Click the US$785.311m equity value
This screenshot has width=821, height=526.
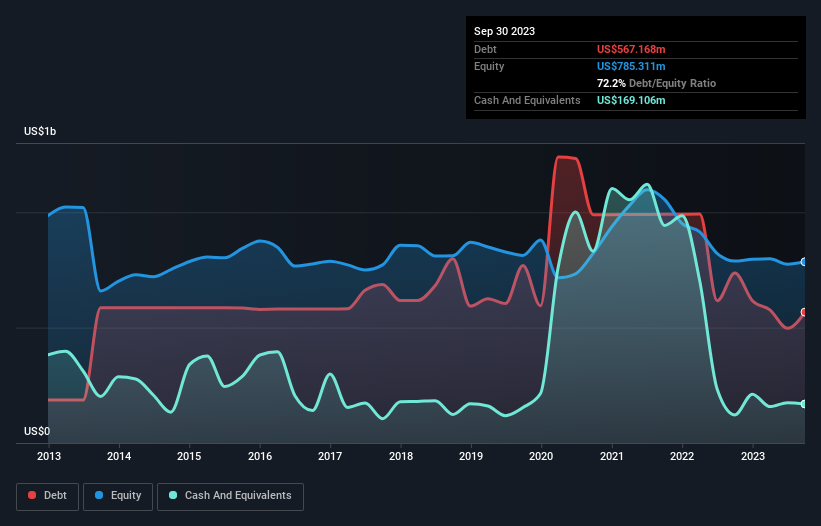[x=631, y=66]
